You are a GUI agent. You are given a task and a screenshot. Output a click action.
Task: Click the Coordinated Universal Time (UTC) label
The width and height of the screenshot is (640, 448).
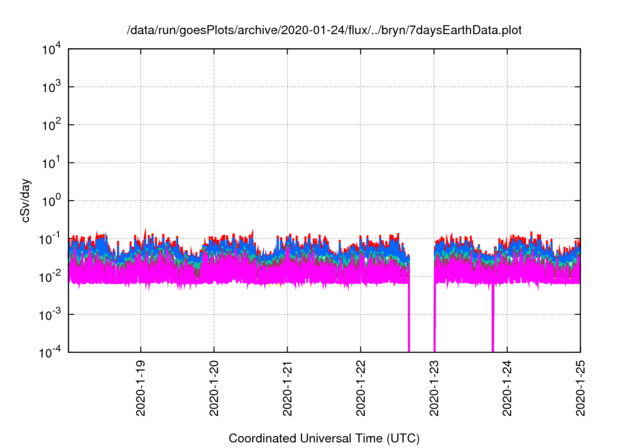324,438
